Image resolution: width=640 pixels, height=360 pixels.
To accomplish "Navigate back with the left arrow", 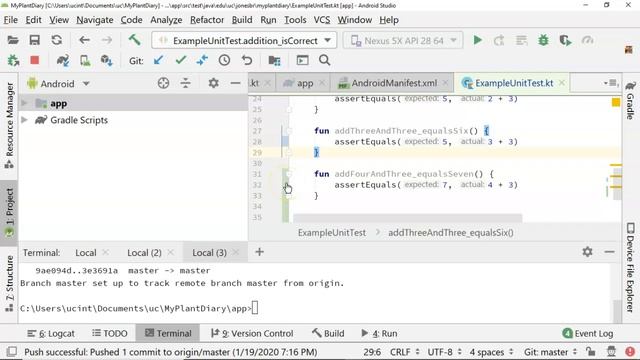I will (x=84, y=40).
